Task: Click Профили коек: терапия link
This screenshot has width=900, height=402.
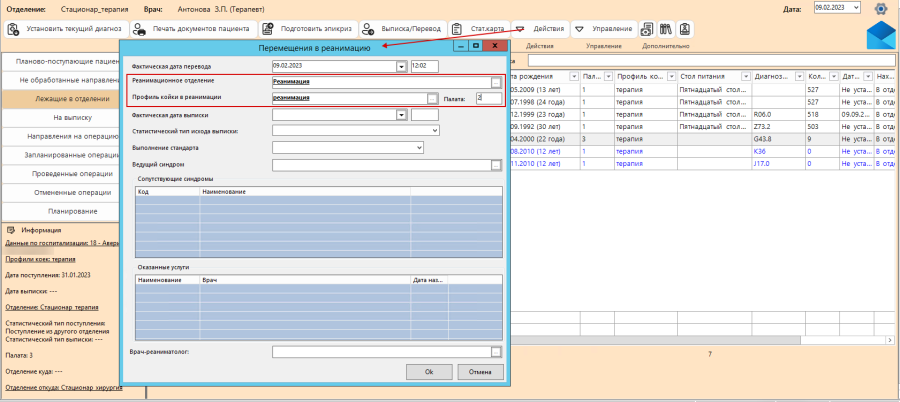Action: pyautogui.click(x=40, y=260)
